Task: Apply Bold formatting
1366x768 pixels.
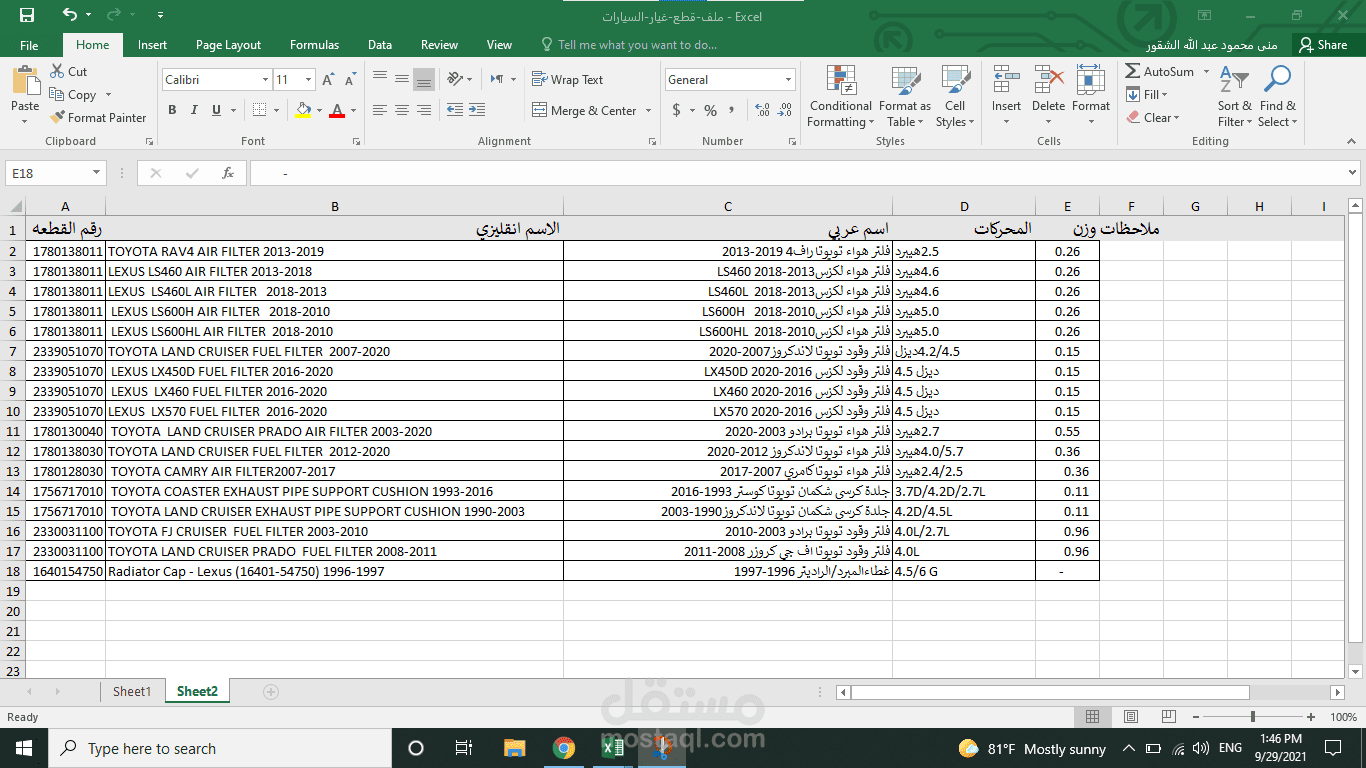Action: tap(172, 110)
